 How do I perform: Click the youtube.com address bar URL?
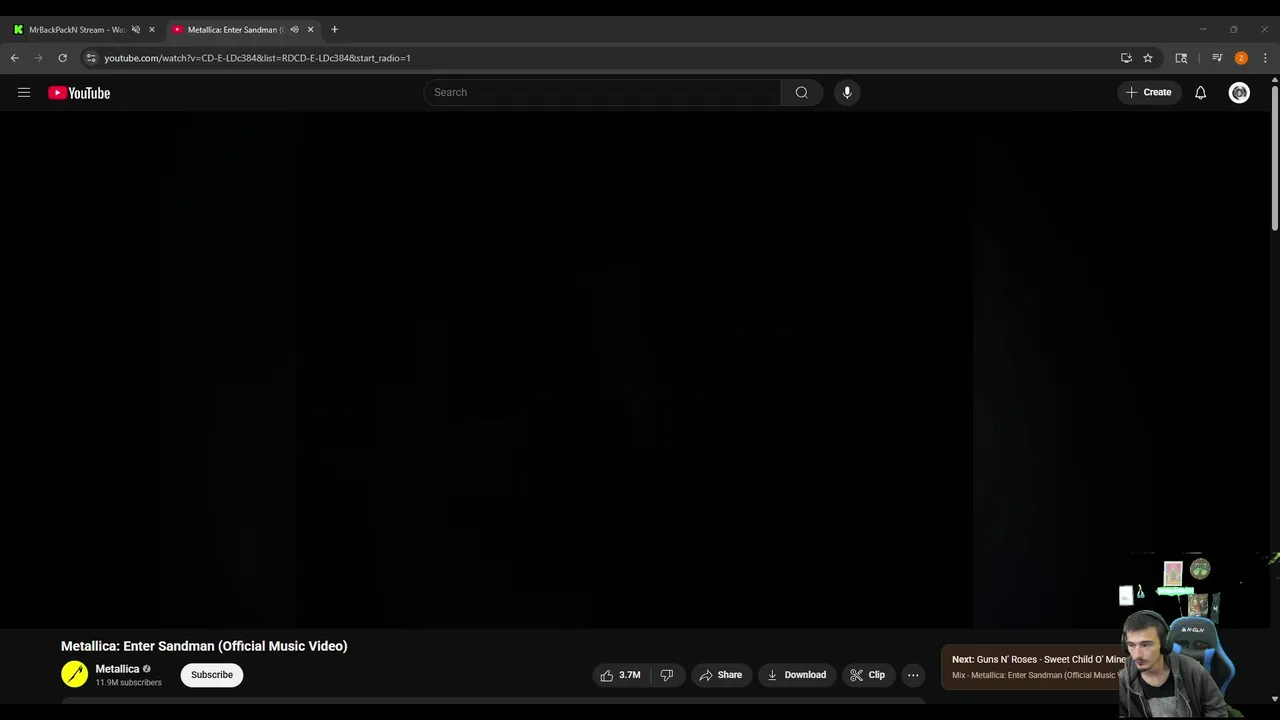(x=257, y=58)
